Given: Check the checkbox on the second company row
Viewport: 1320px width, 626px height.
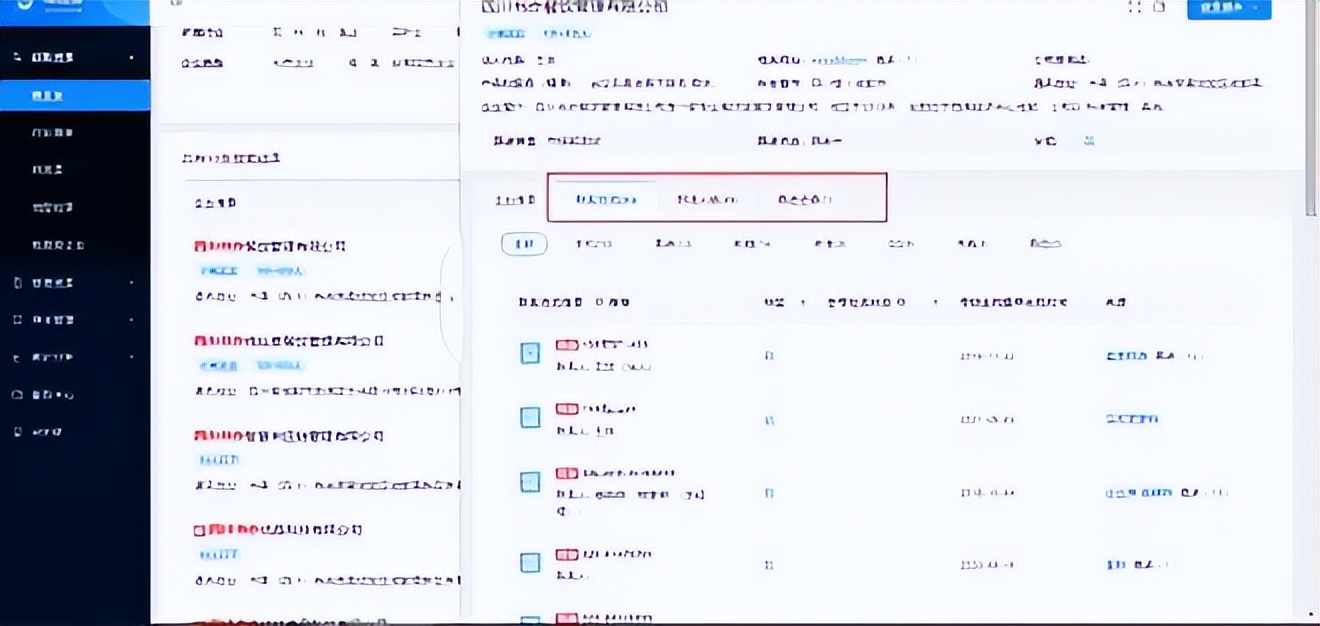Looking at the screenshot, I should 529,417.
